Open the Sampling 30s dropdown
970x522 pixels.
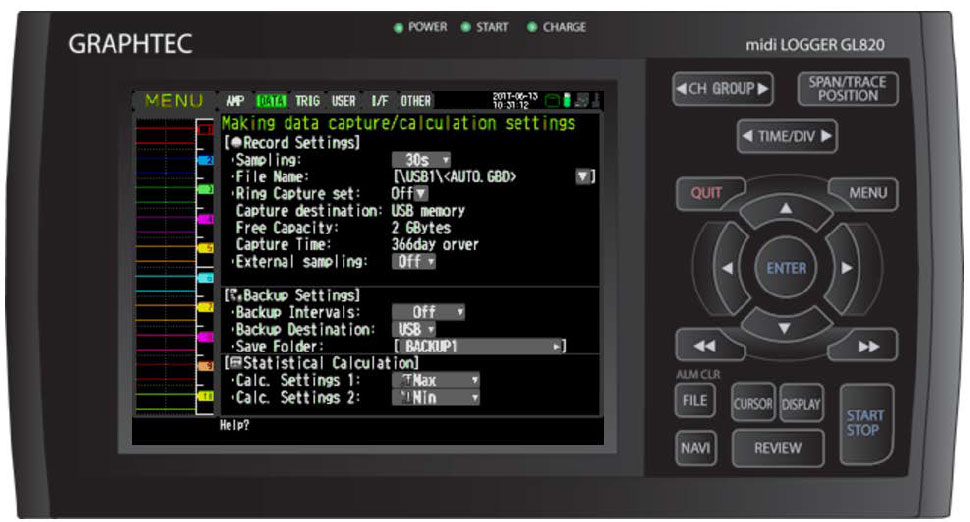[421, 160]
